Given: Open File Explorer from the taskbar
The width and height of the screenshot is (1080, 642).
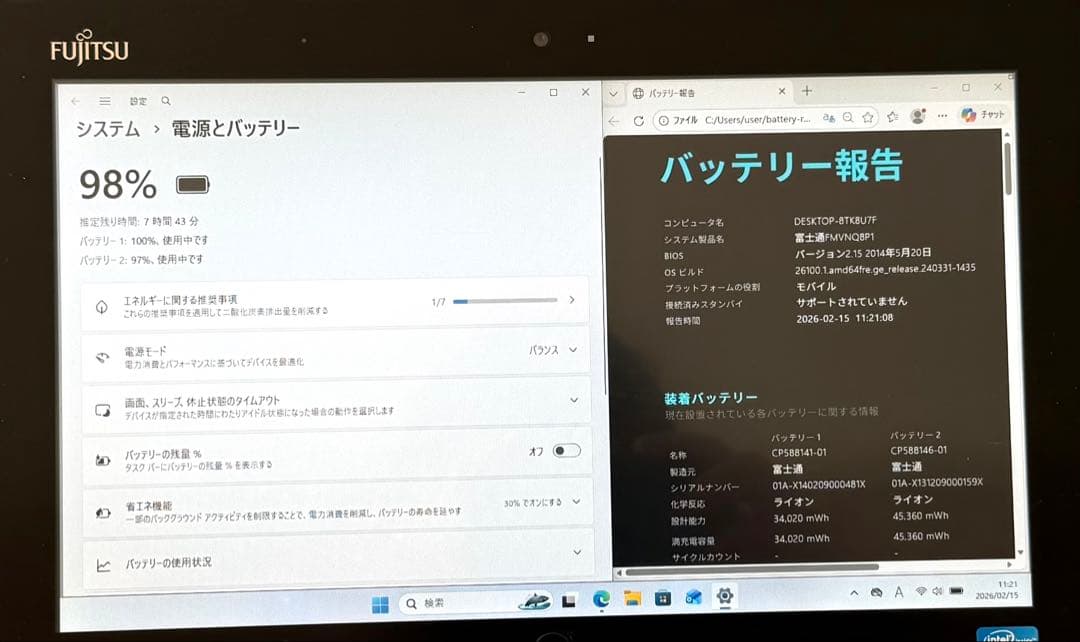Looking at the screenshot, I should [632, 599].
